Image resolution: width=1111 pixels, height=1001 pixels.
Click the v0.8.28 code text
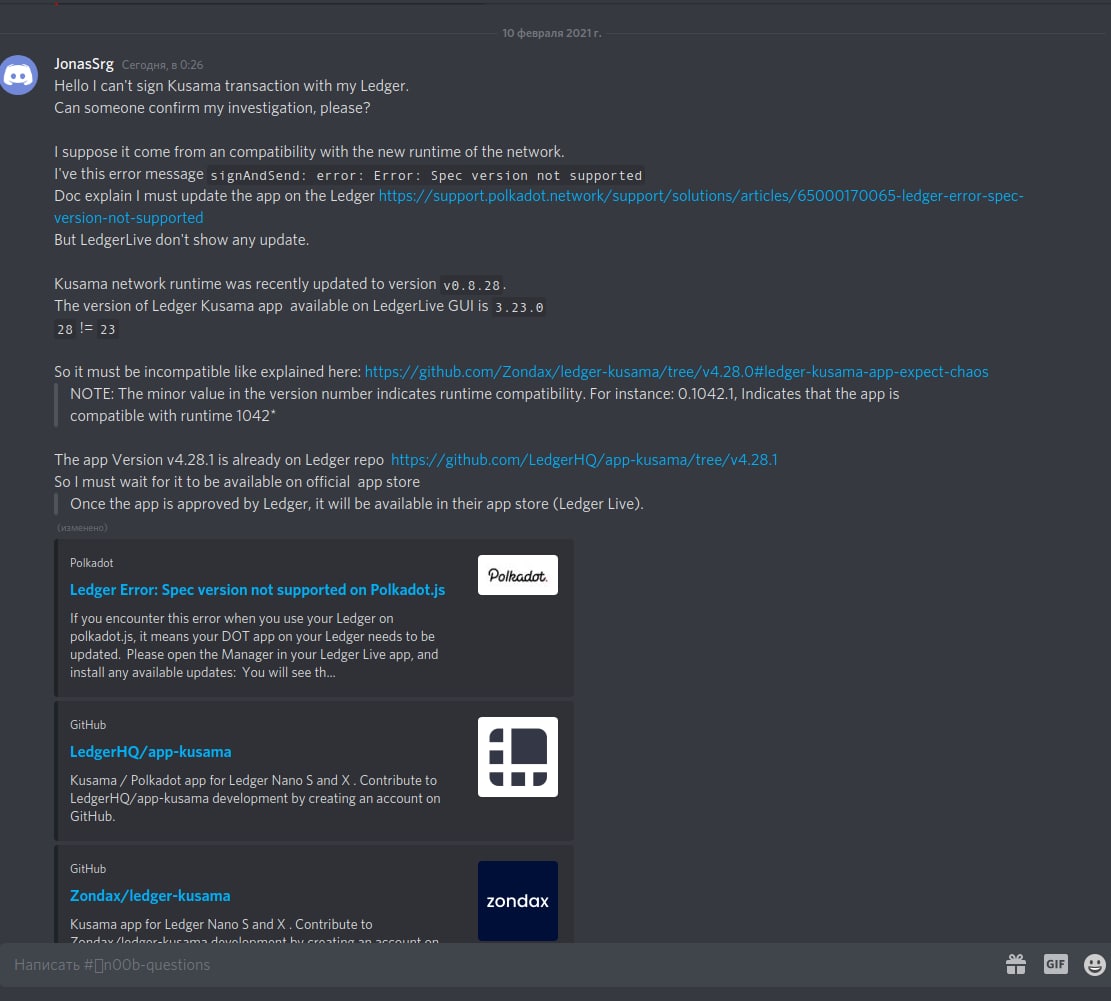pyautogui.click(x=471, y=285)
